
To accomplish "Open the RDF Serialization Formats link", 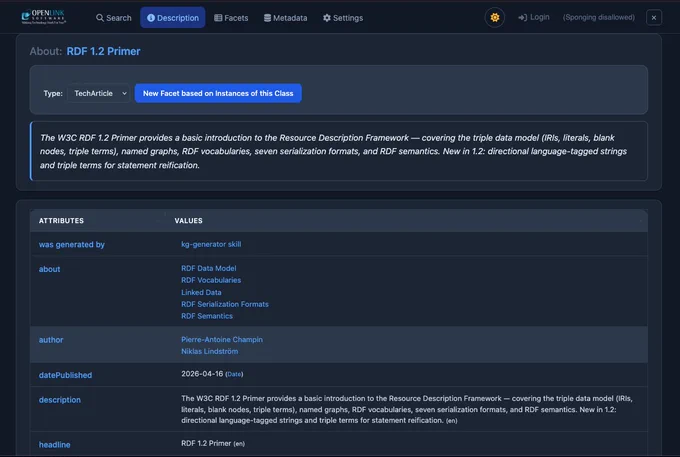I will [225, 304].
